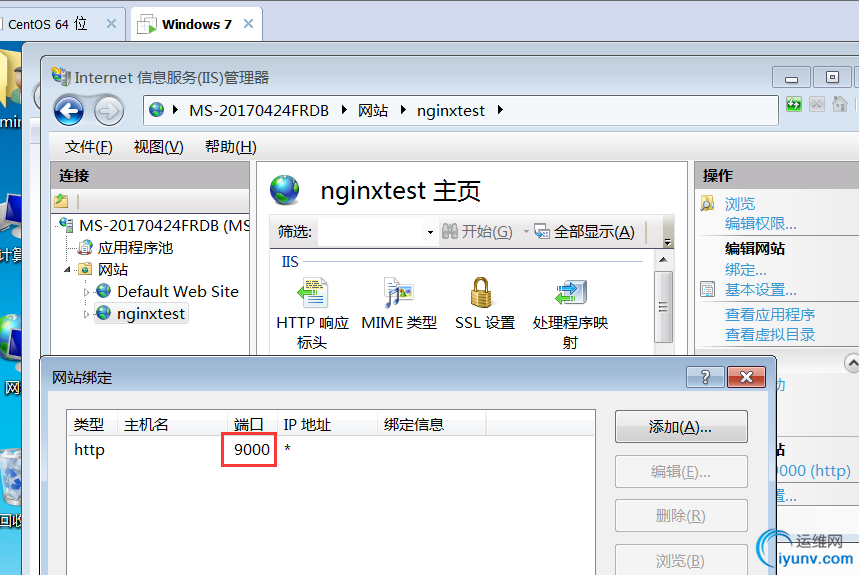859x575 pixels.
Task: Click the globe icon in the breadcrumb bar
Action: pos(157,110)
